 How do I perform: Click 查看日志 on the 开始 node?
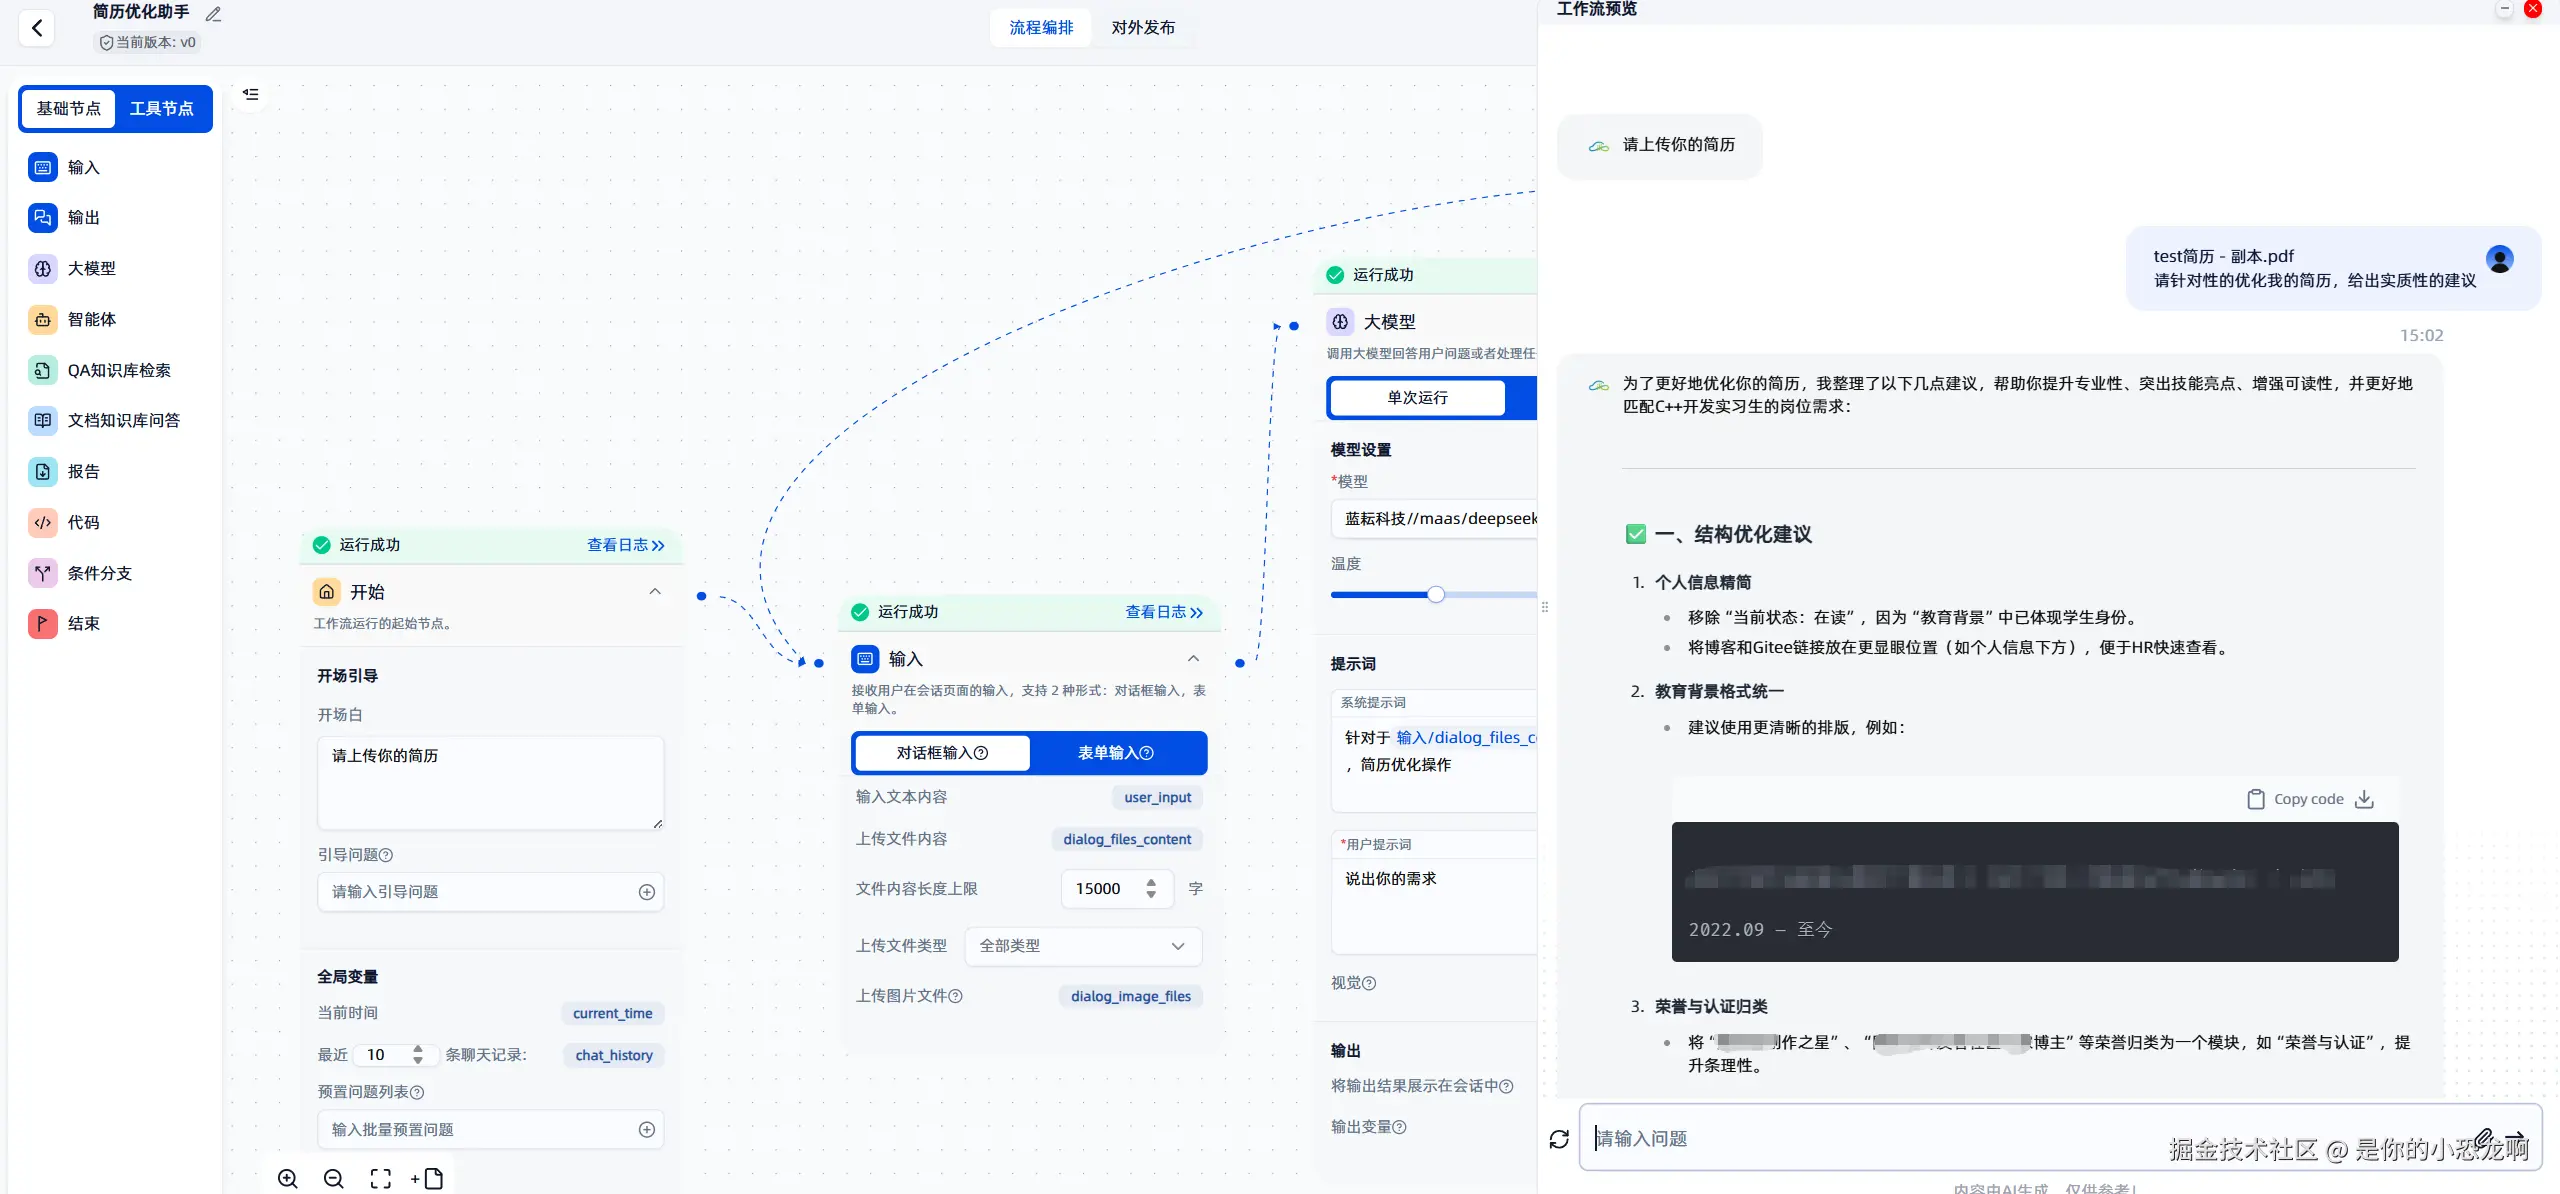pos(625,545)
